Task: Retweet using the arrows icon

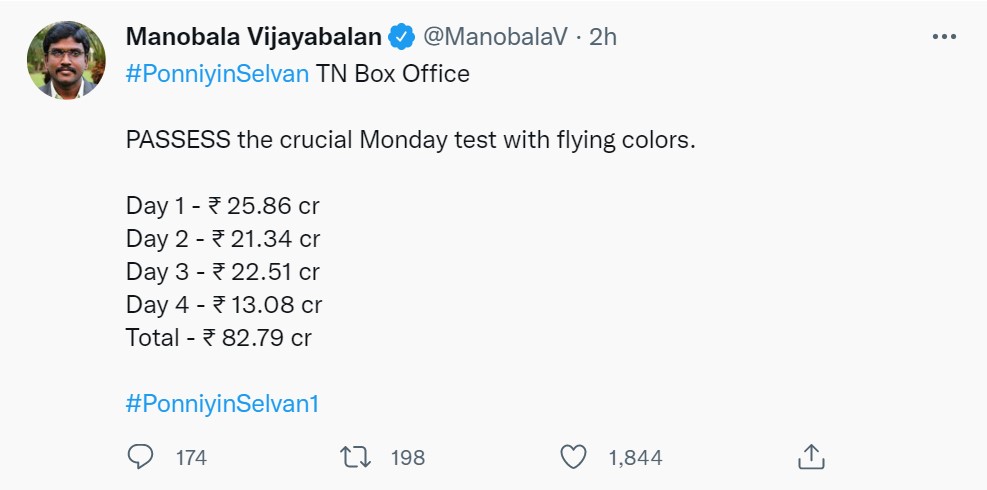Action: (x=355, y=457)
